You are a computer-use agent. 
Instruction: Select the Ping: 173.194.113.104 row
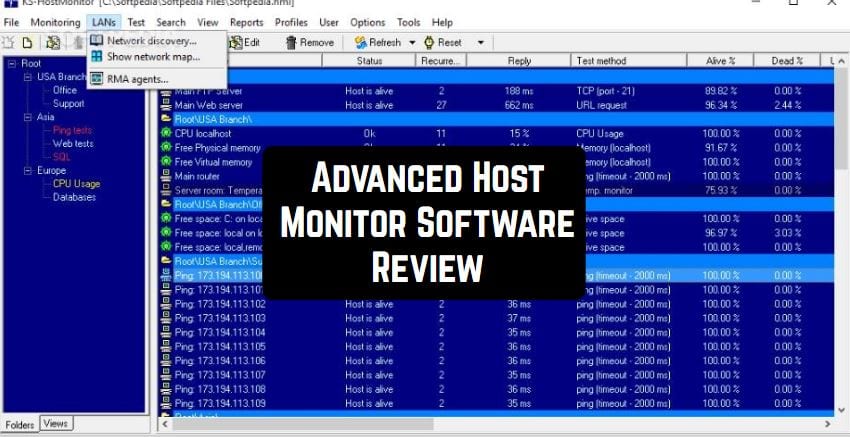[x=497, y=332]
